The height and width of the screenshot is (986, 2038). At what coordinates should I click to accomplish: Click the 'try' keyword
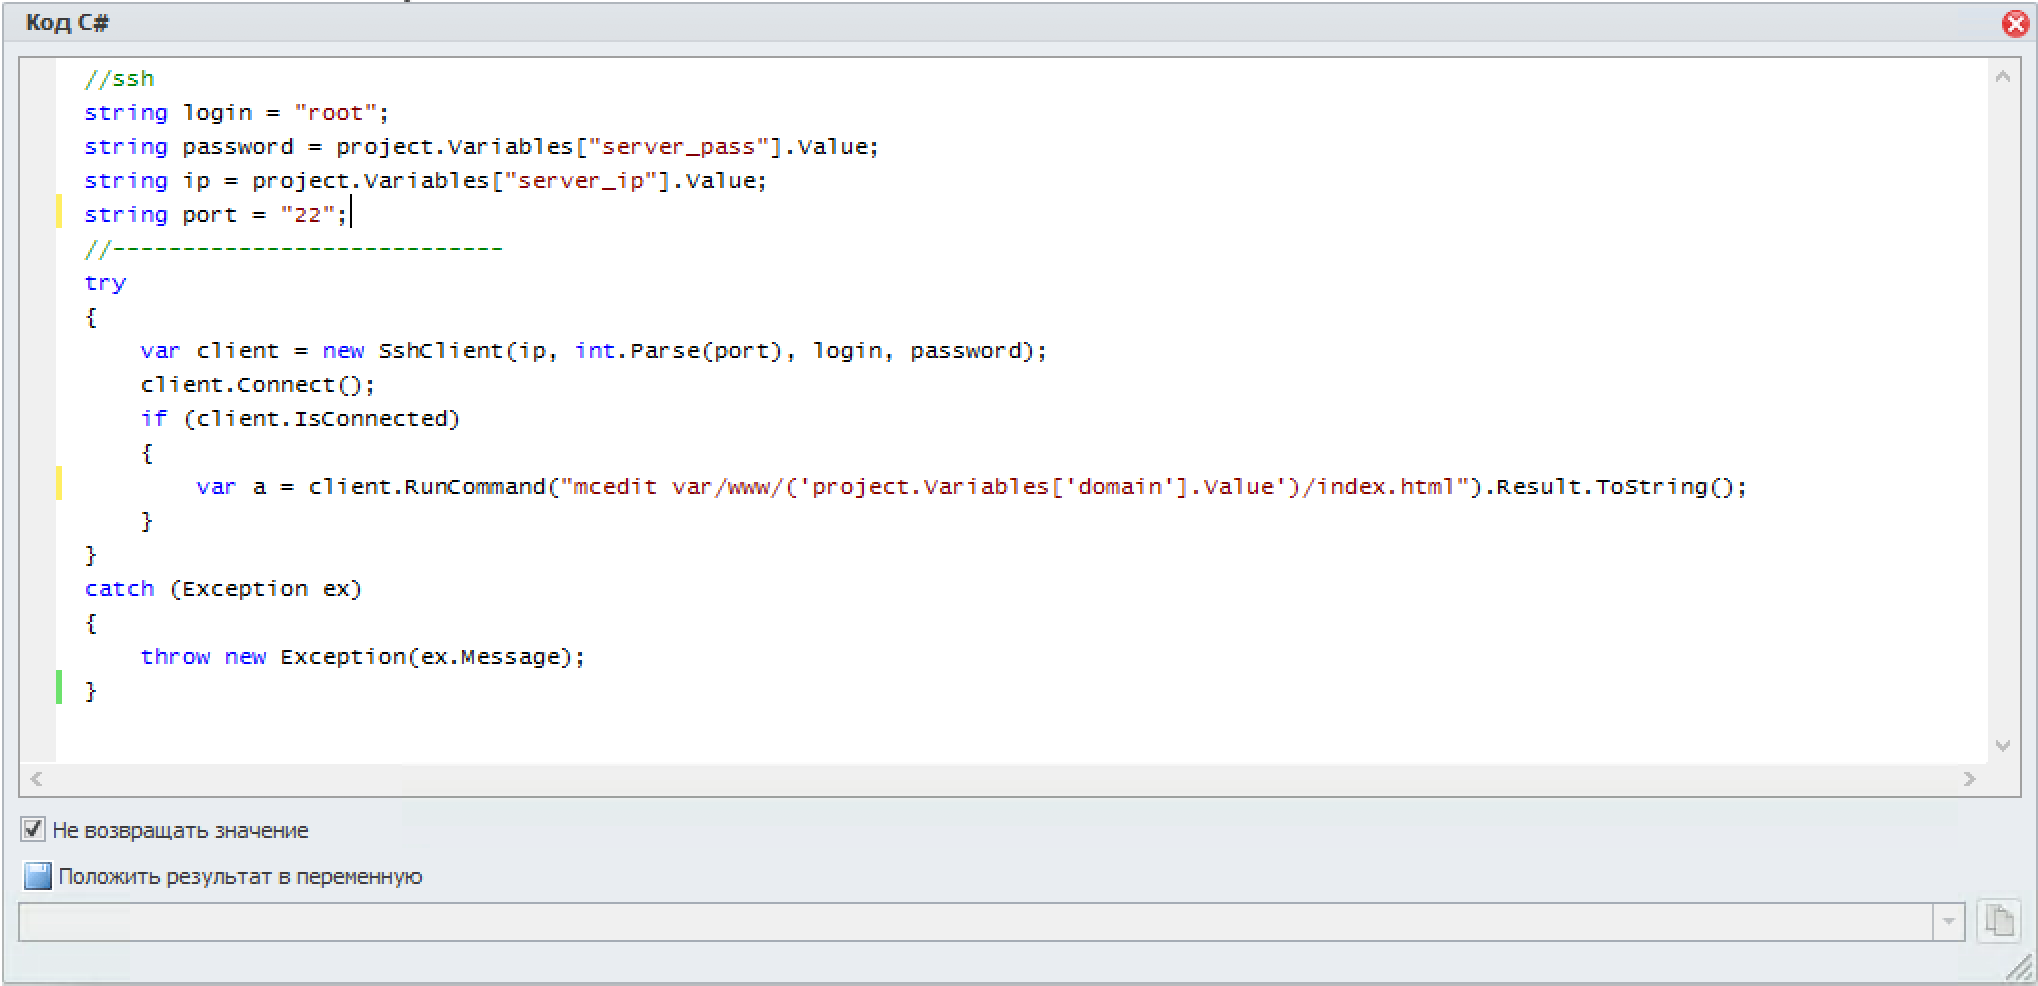tap(105, 283)
